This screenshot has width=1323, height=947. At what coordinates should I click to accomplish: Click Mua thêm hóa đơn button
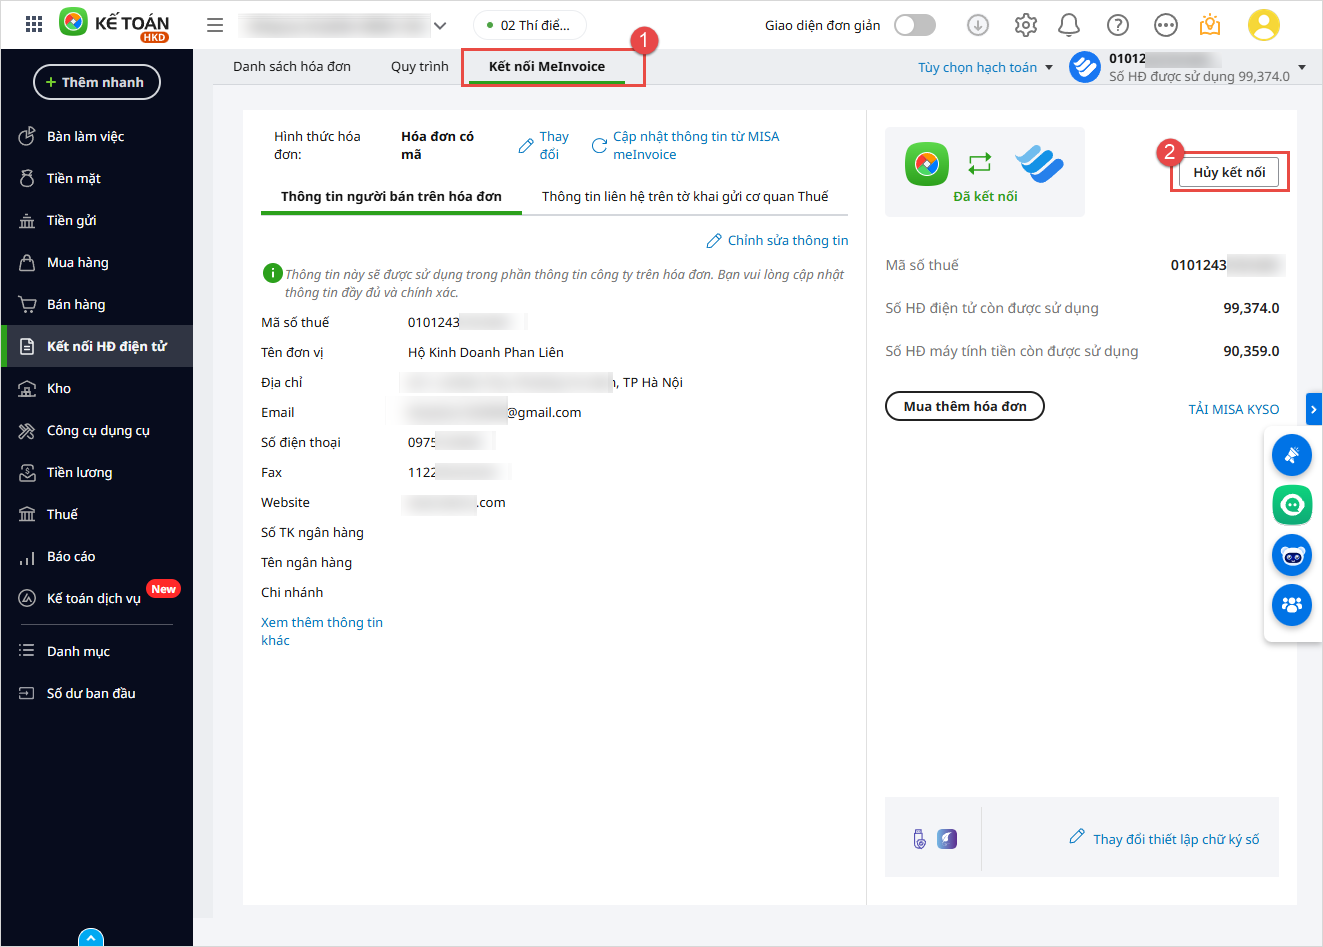pyautogui.click(x=964, y=406)
